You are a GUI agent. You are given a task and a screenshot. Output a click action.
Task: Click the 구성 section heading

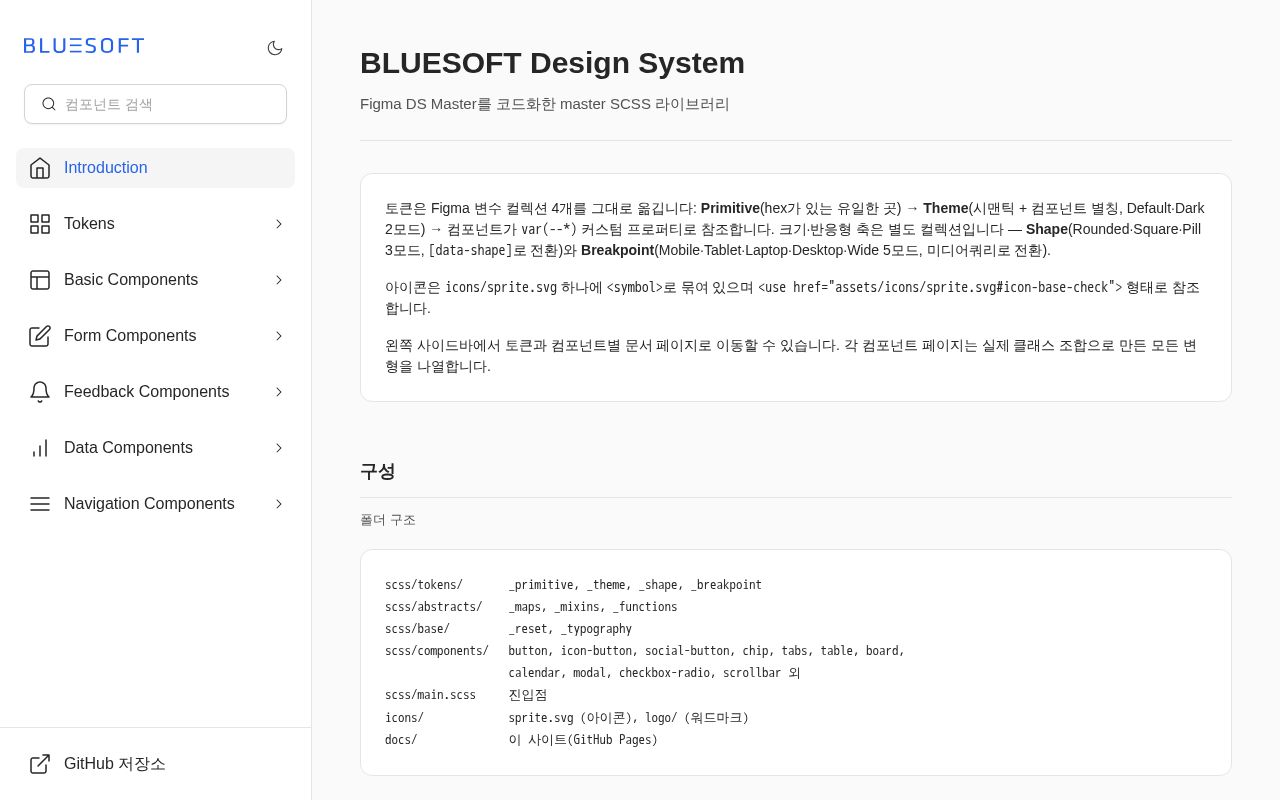(378, 472)
